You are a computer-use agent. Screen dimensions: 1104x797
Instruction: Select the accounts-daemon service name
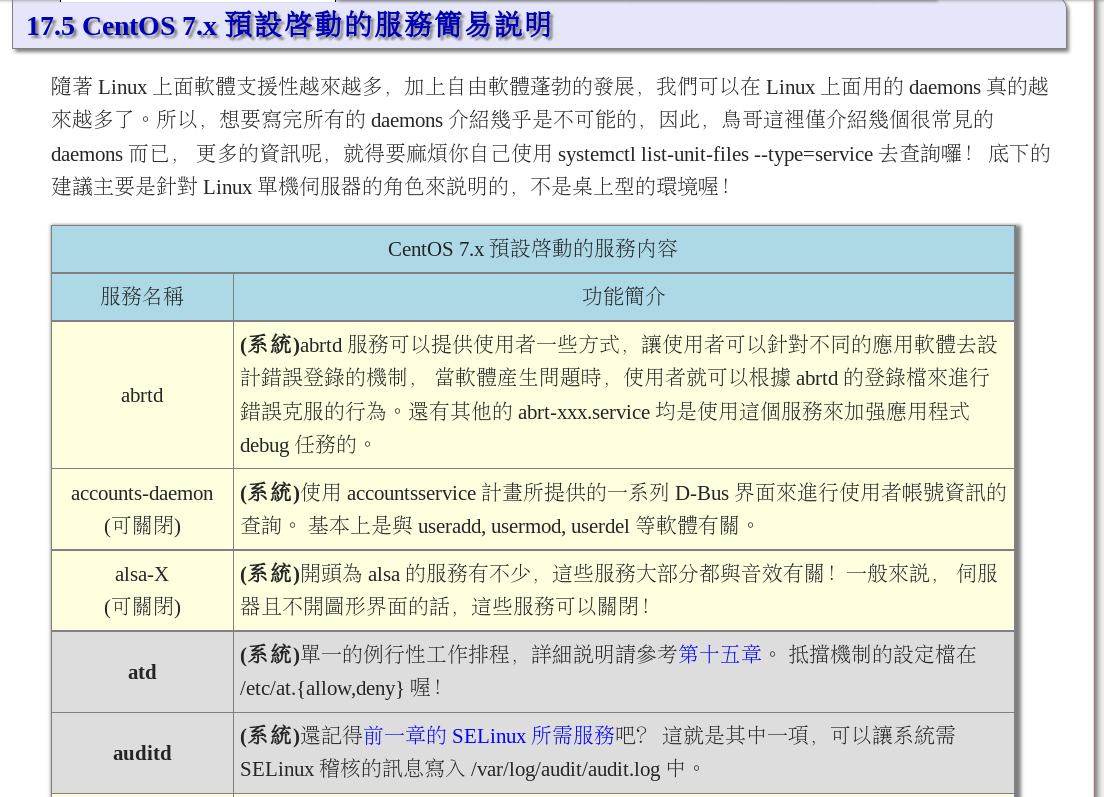[142, 494]
